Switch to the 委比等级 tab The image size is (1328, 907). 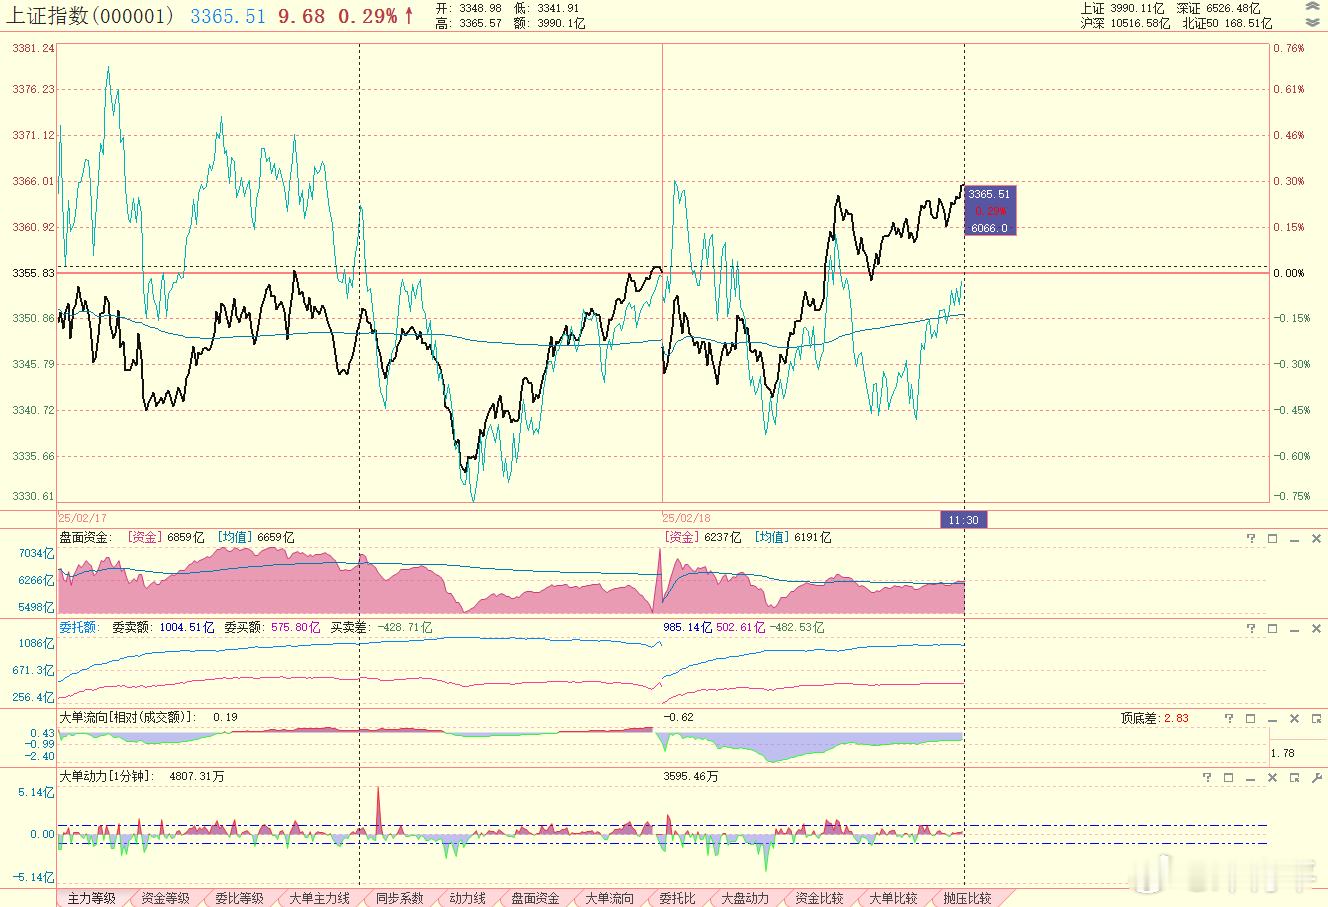(x=240, y=898)
